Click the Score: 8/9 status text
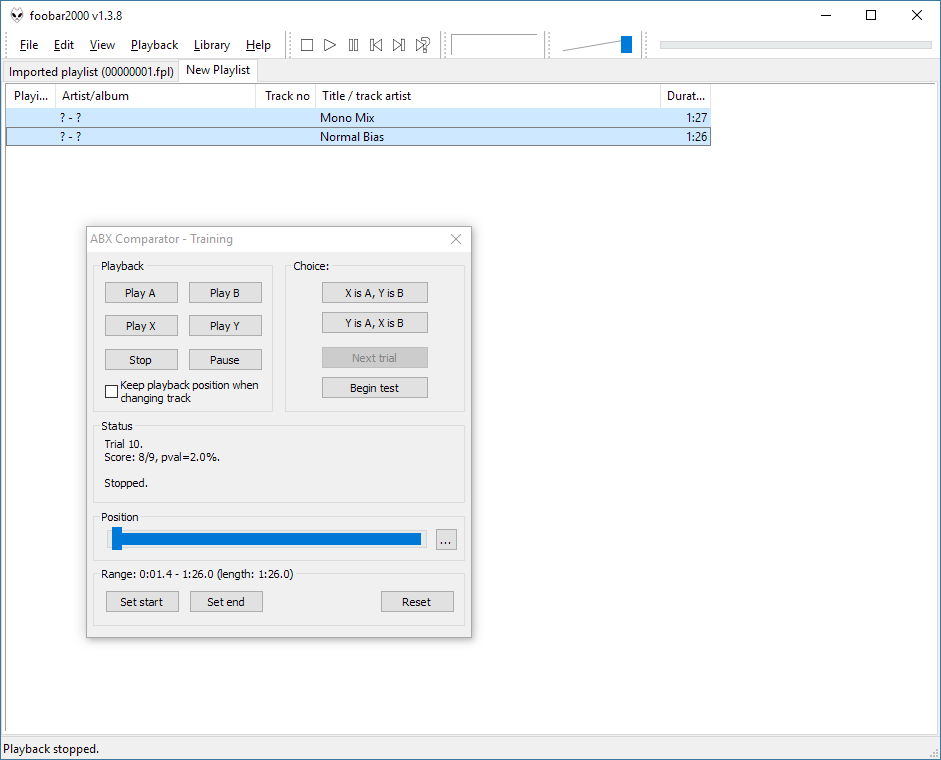Image resolution: width=941 pixels, height=760 pixels. coord(162,457)
